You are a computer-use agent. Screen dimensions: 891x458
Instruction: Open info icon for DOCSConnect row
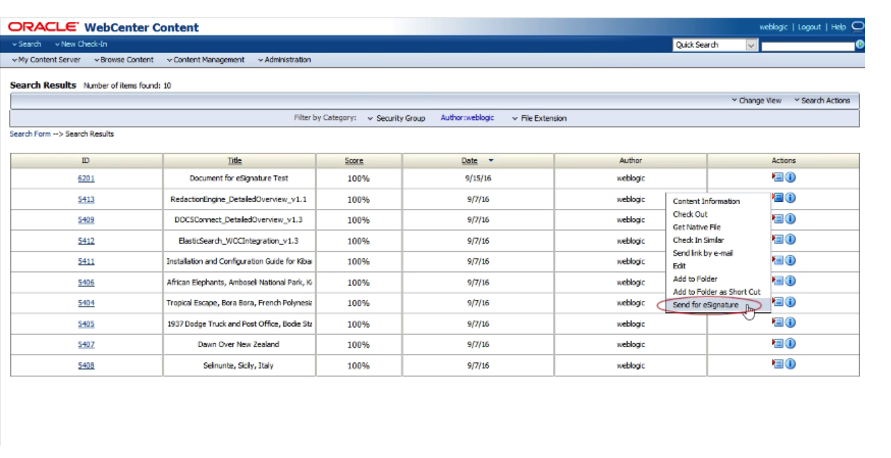(790, 219)
